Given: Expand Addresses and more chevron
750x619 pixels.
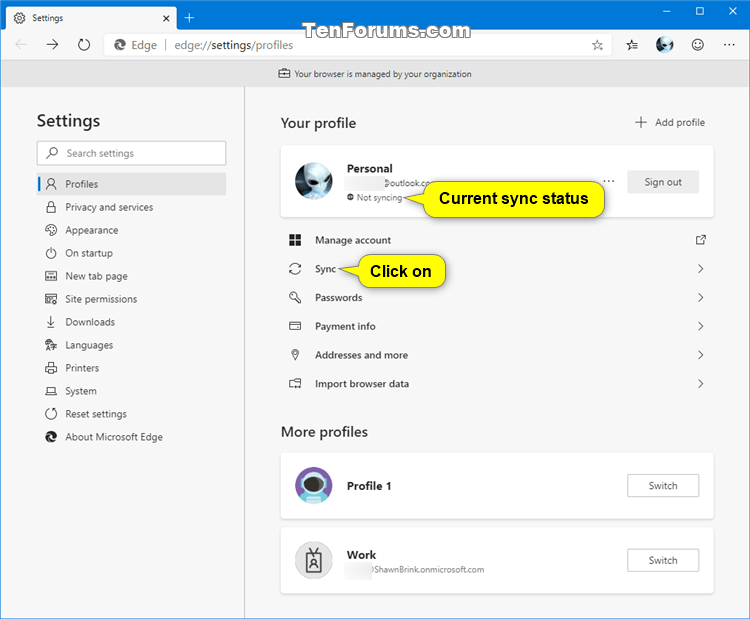Looking at the screenshot, I should 700,355.
